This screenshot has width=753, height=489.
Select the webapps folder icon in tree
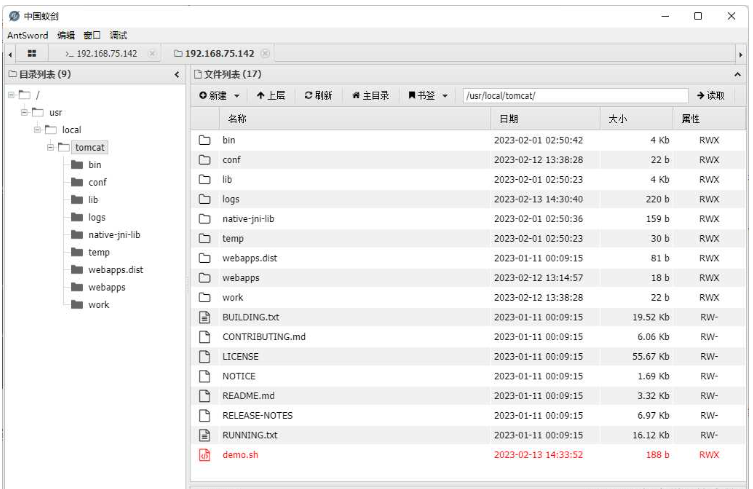point(77,287)
